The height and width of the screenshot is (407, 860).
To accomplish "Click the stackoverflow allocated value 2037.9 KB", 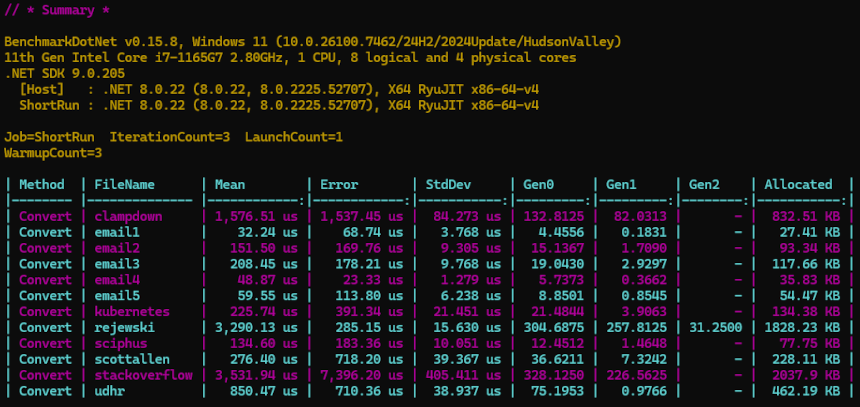I will click(806, 376).
